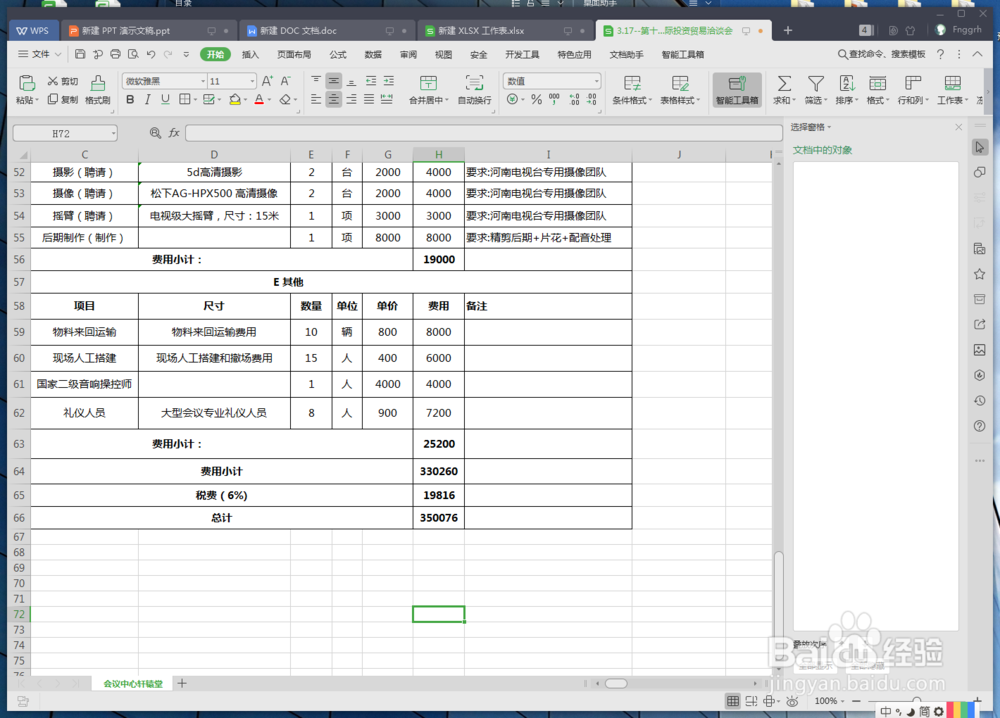This screenshot has height=718, width=1000.
Task: Toggle Bold formatting
Action: click(130, 99)
